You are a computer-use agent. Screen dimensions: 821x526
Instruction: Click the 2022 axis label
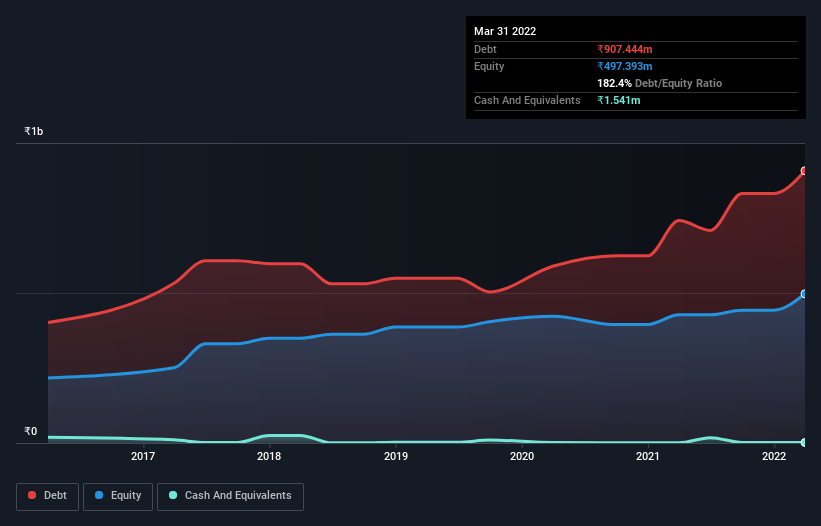coord(774,456)
